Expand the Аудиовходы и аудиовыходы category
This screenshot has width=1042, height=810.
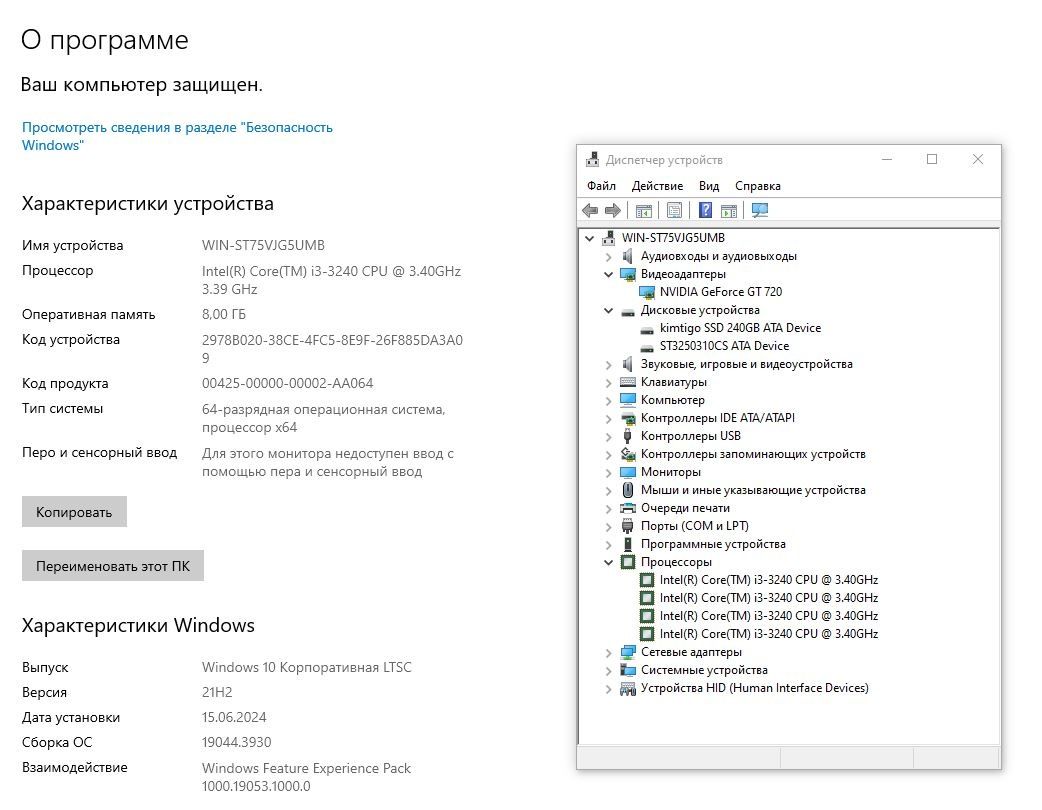click(x=608, y=256)
